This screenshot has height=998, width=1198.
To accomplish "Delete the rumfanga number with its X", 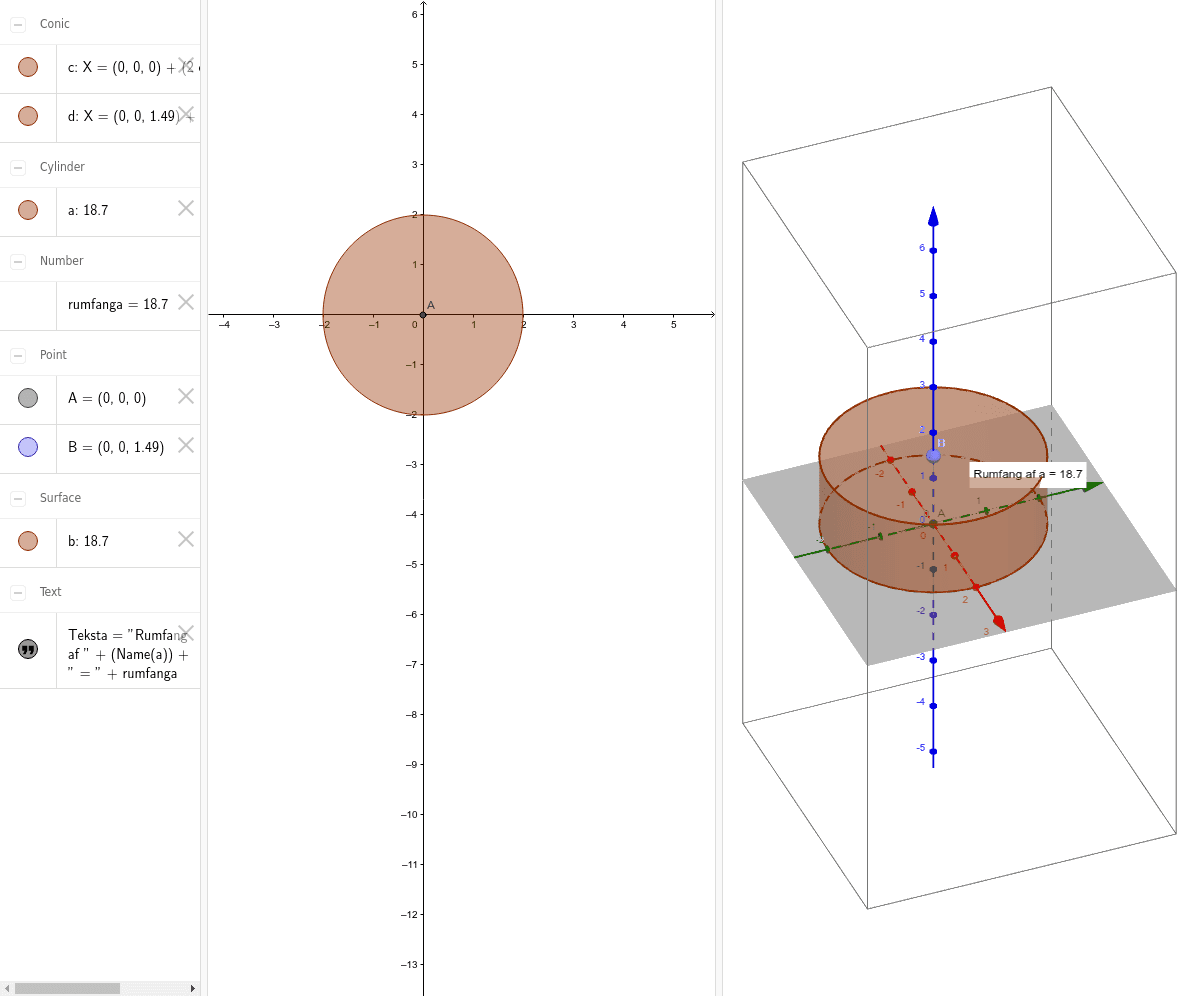I will pyautogui.click(x=184, y=302).
